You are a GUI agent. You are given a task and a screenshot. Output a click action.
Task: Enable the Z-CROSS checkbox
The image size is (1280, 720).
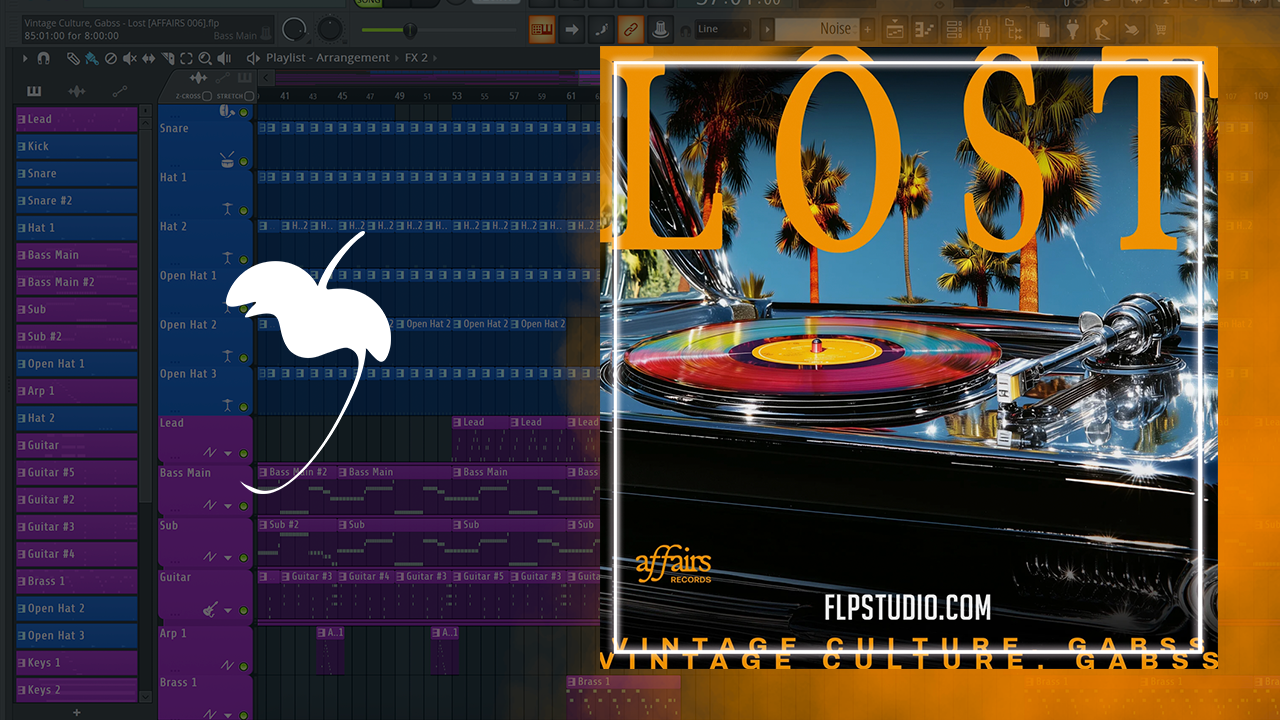[x=207, y=96]
